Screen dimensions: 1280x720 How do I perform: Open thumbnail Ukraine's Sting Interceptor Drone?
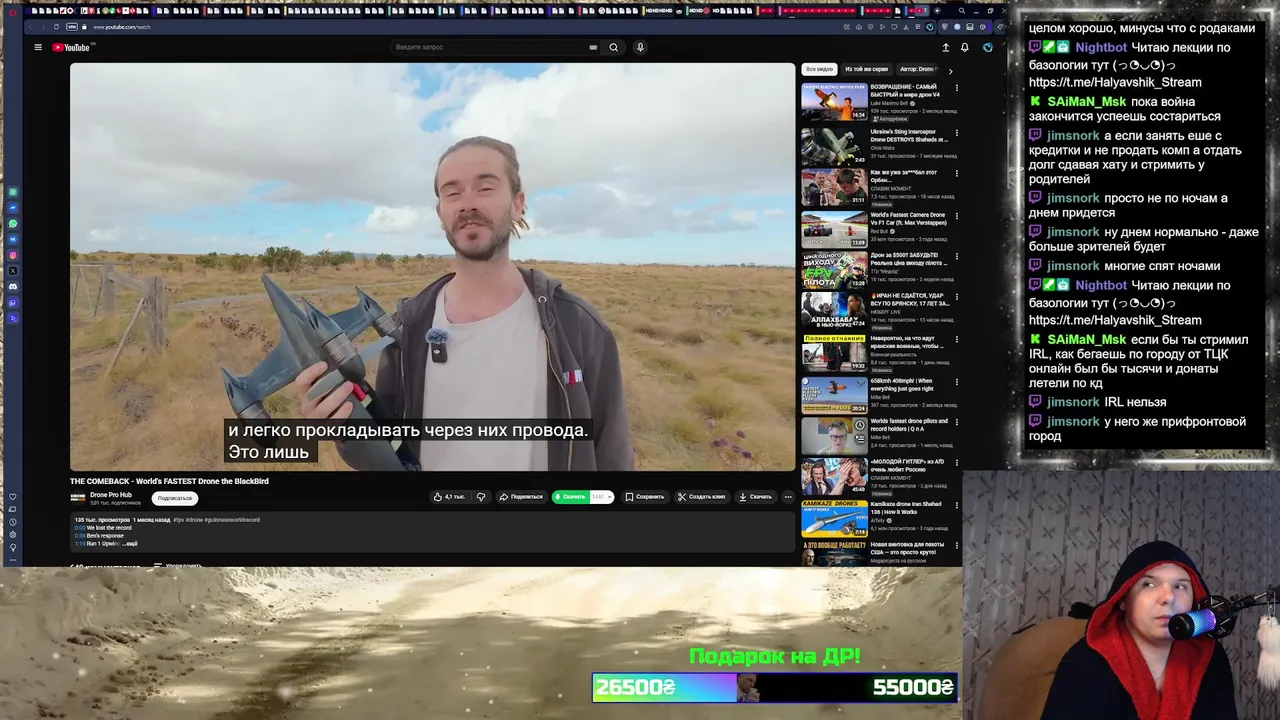click(834, 146)
